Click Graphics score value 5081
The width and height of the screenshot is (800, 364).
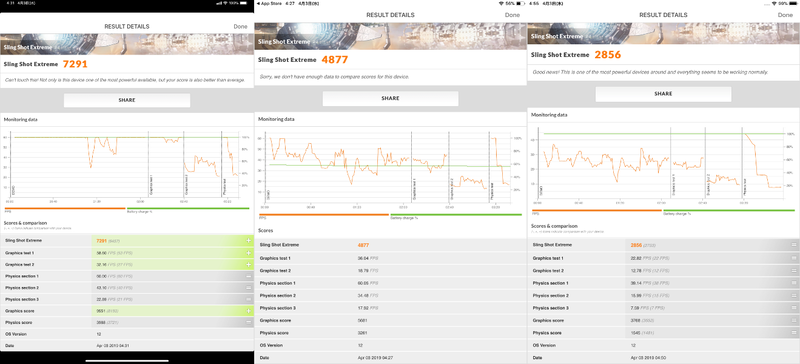click(363, 321)
